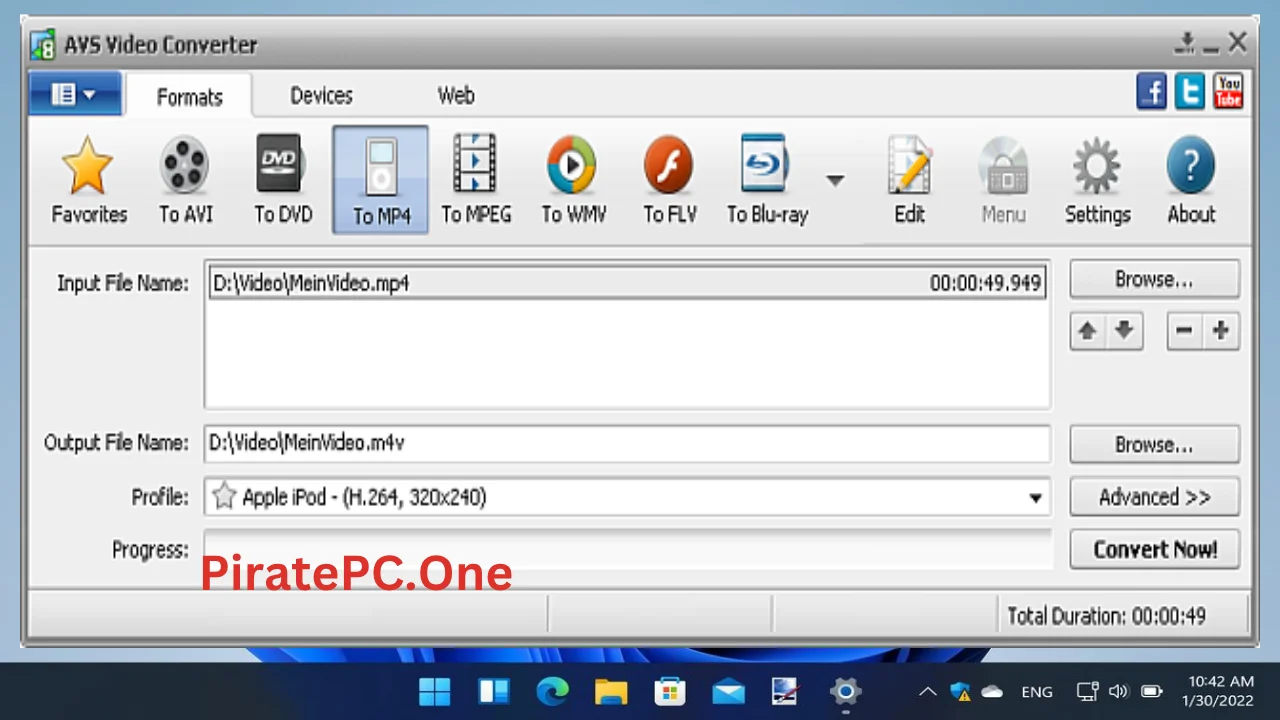Screen dimensions: 1280x720
Task: Add file with the plus button
Action: 1221,331
